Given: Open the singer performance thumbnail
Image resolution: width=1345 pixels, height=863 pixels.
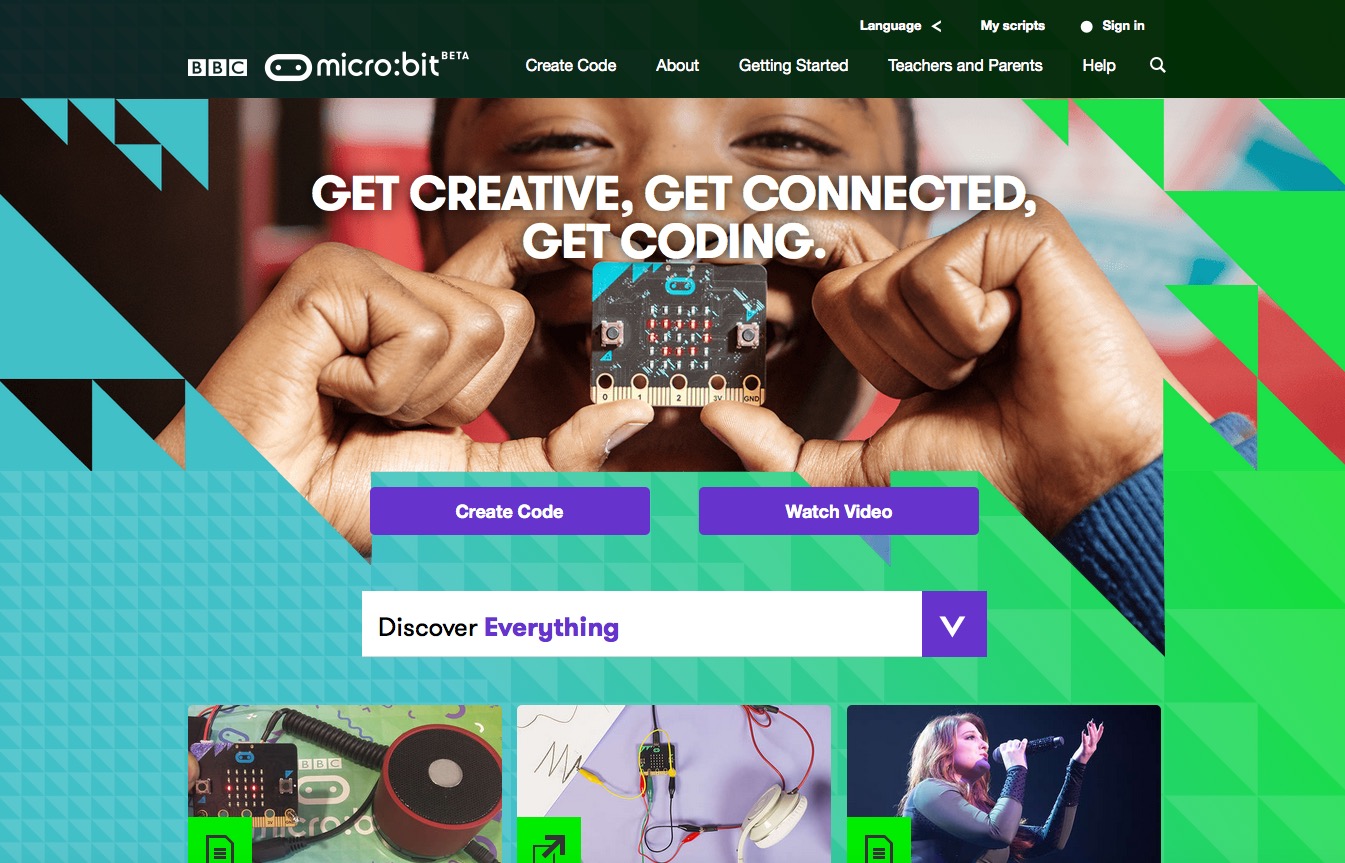Looking at the screenshot, I should point(1004,784).
